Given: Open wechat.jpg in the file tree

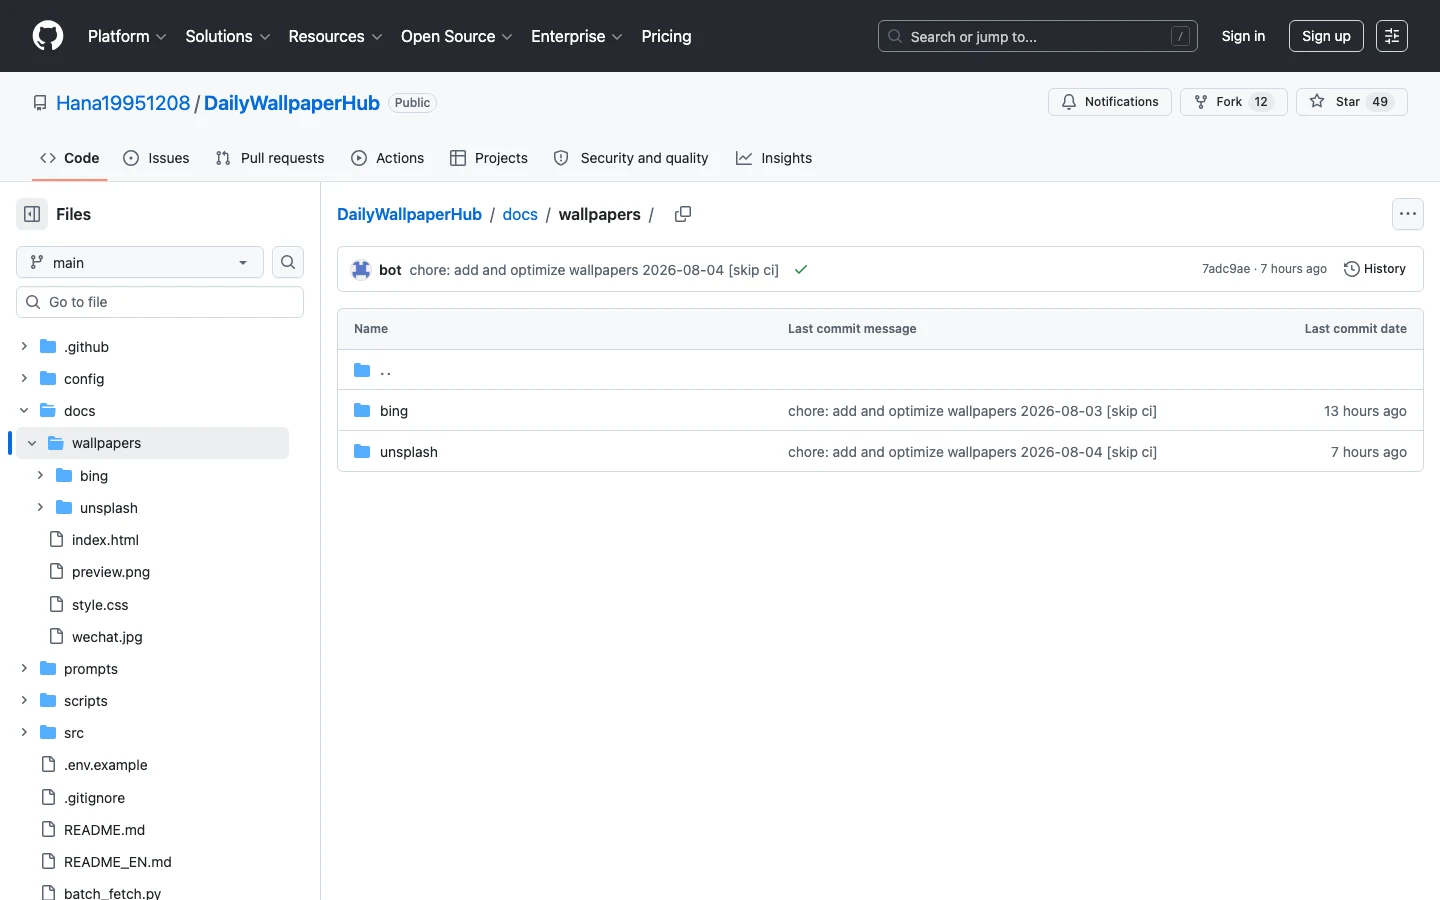Looking at the screenshot, I should 107,637.
